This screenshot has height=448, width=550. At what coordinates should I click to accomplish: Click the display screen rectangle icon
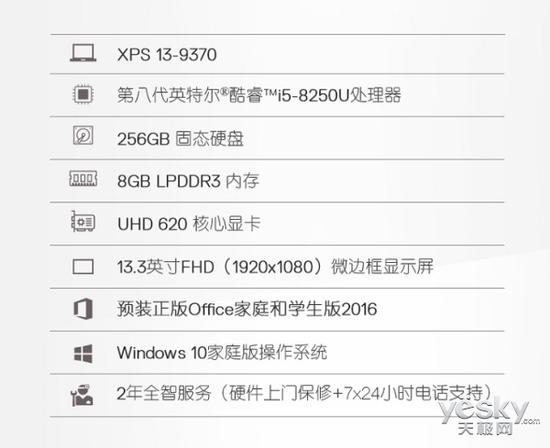(83, 267)
